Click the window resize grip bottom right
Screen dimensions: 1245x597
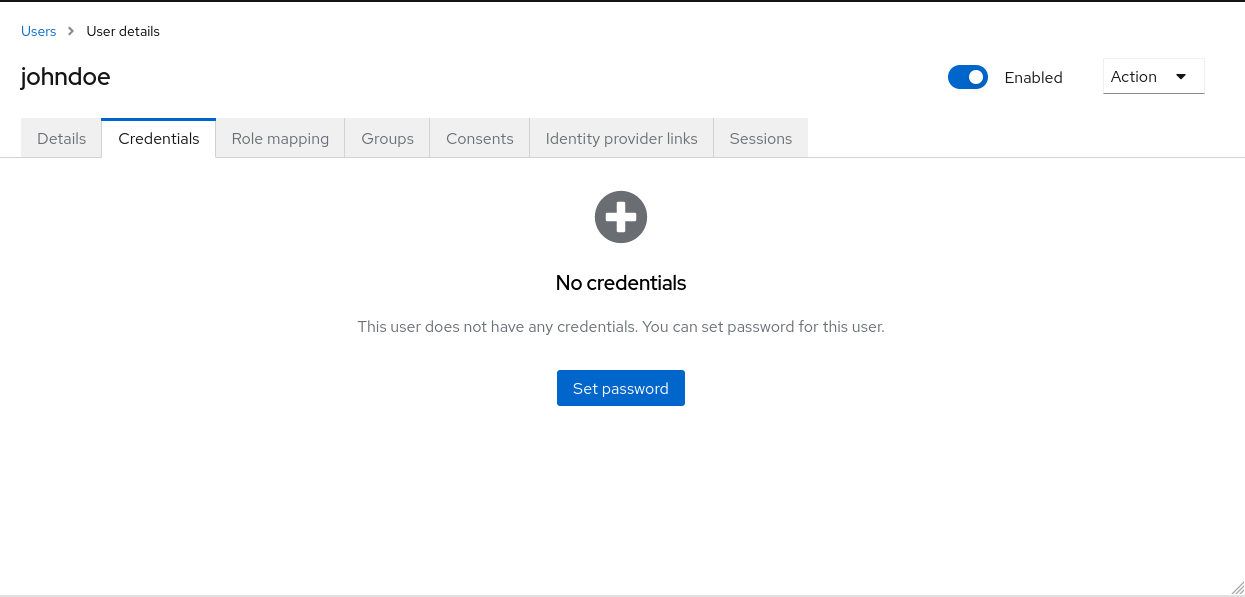[1238, 590]
